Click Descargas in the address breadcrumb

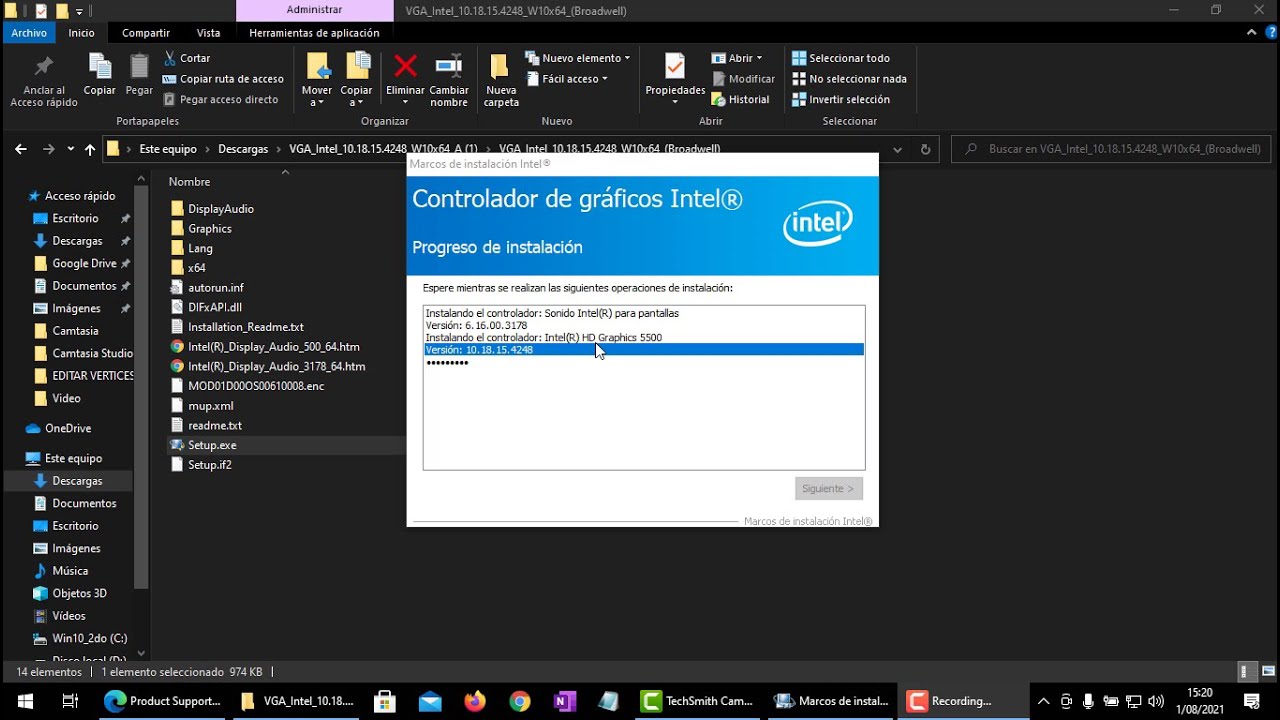click(x=243, y=149)
